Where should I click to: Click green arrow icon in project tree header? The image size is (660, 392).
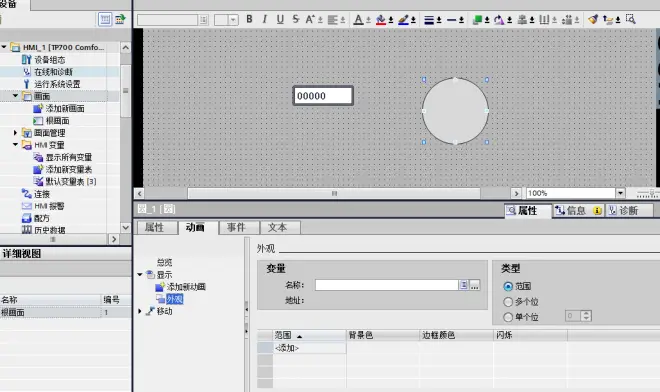(120, 19)
